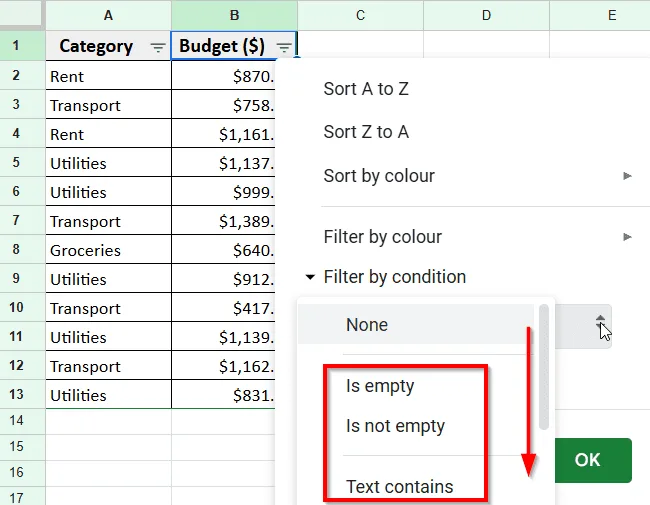
Task: Click the Utilities cell in row 13
Action: (x=108, y=395)
